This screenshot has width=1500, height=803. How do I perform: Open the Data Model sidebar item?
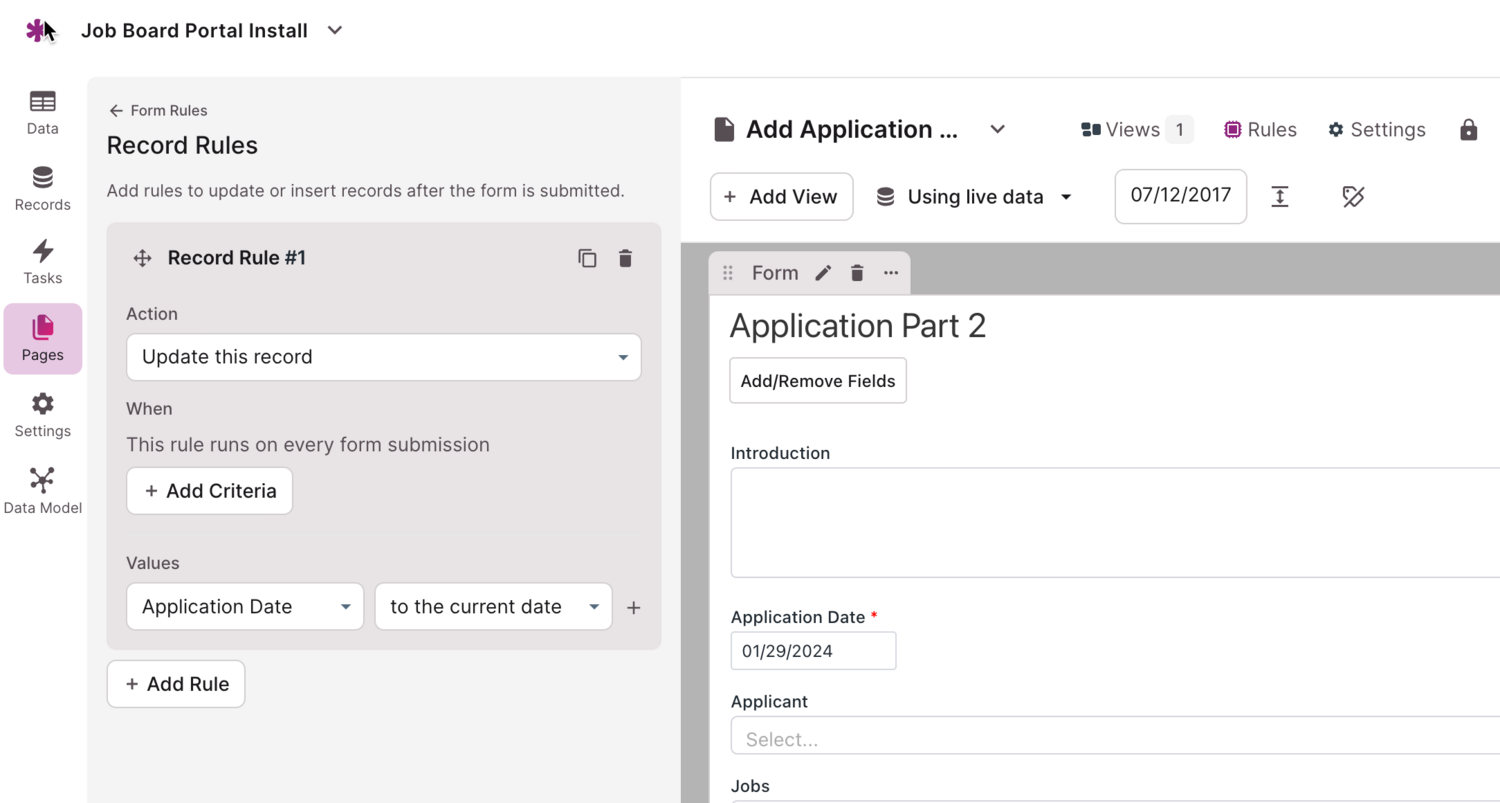pyautogui.click(x=42, y=491)
